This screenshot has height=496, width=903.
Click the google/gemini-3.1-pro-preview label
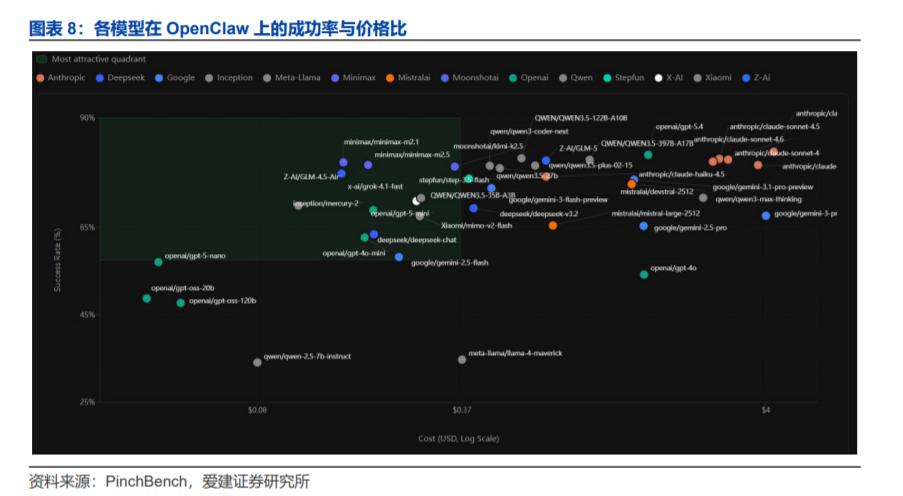coord(762,187)
